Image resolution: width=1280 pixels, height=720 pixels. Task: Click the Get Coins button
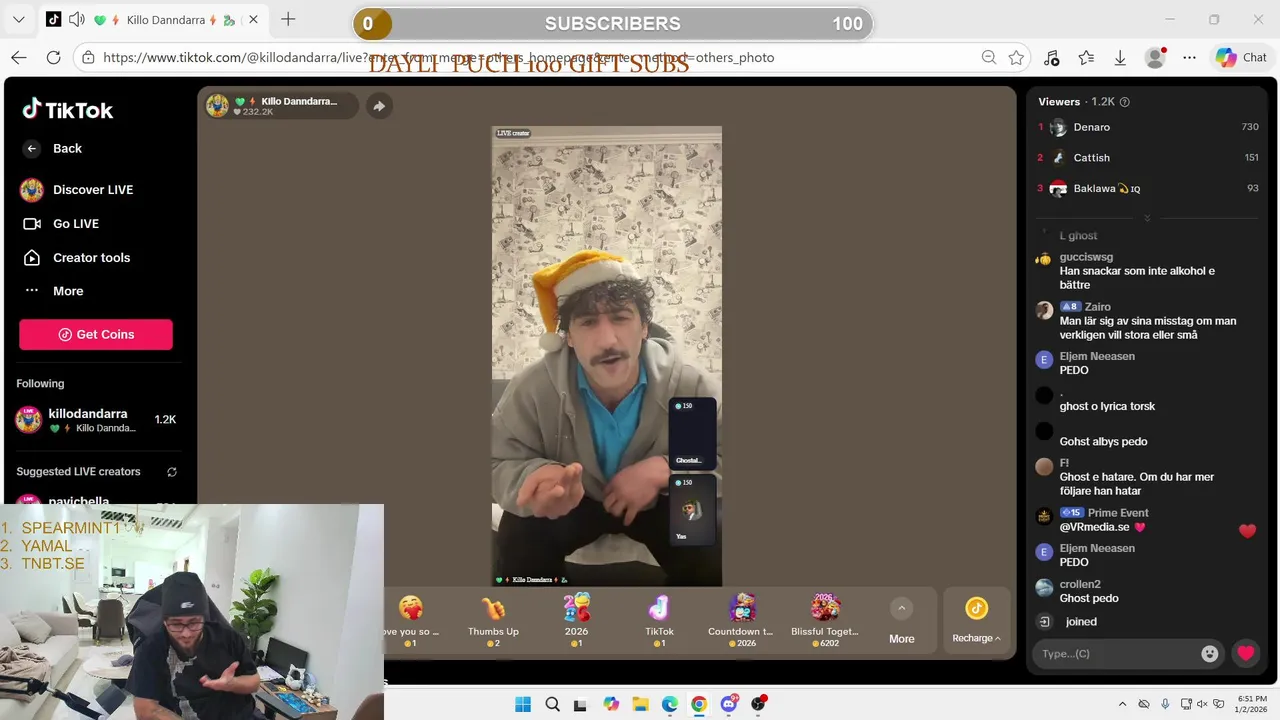[x=96, y=334]
